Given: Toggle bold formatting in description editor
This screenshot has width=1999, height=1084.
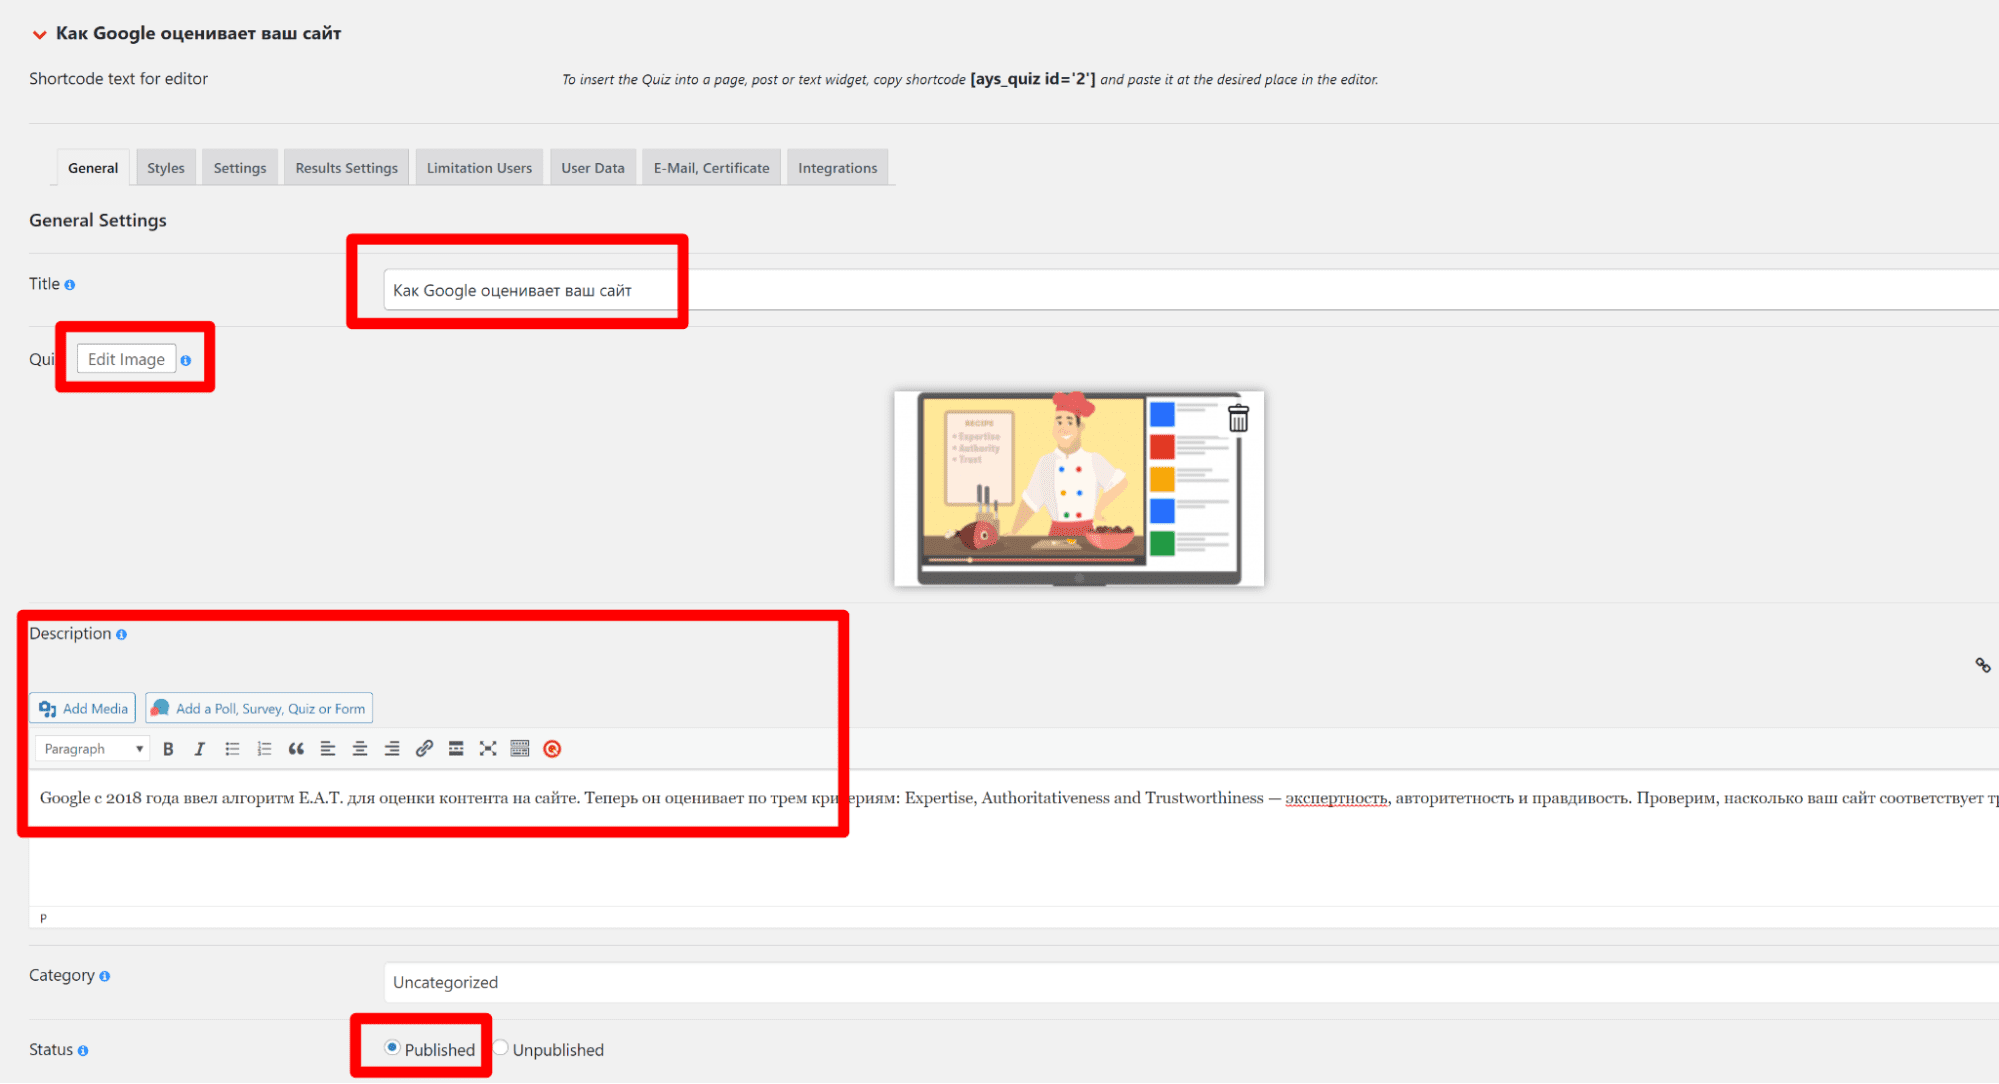Looking at the screenshot, I should [x=168, y=749].
